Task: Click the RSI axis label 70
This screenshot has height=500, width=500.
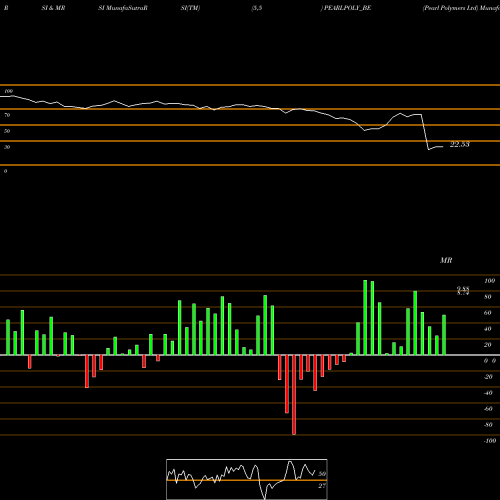Action: tap(7, 115)
